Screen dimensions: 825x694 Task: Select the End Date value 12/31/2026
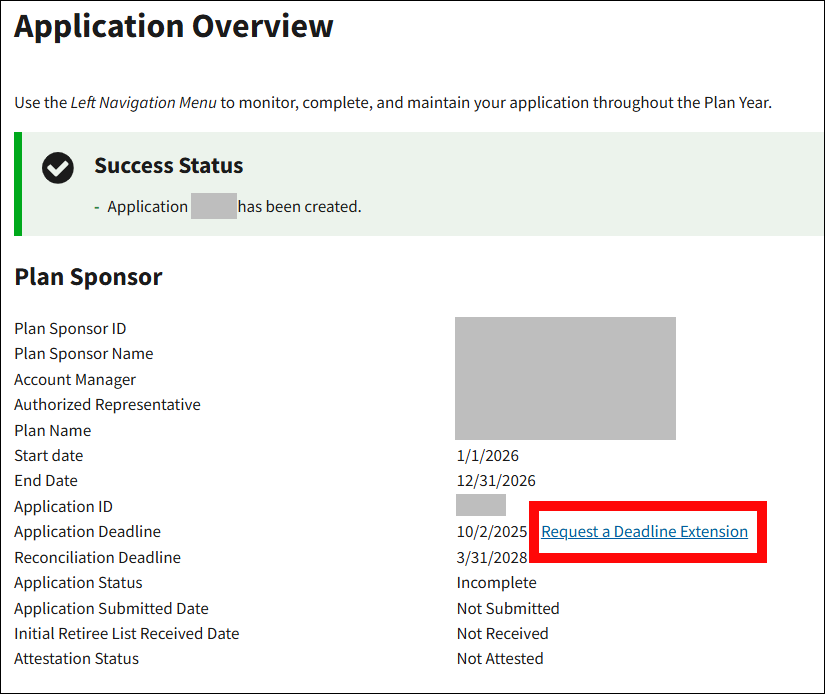point(496,481)
